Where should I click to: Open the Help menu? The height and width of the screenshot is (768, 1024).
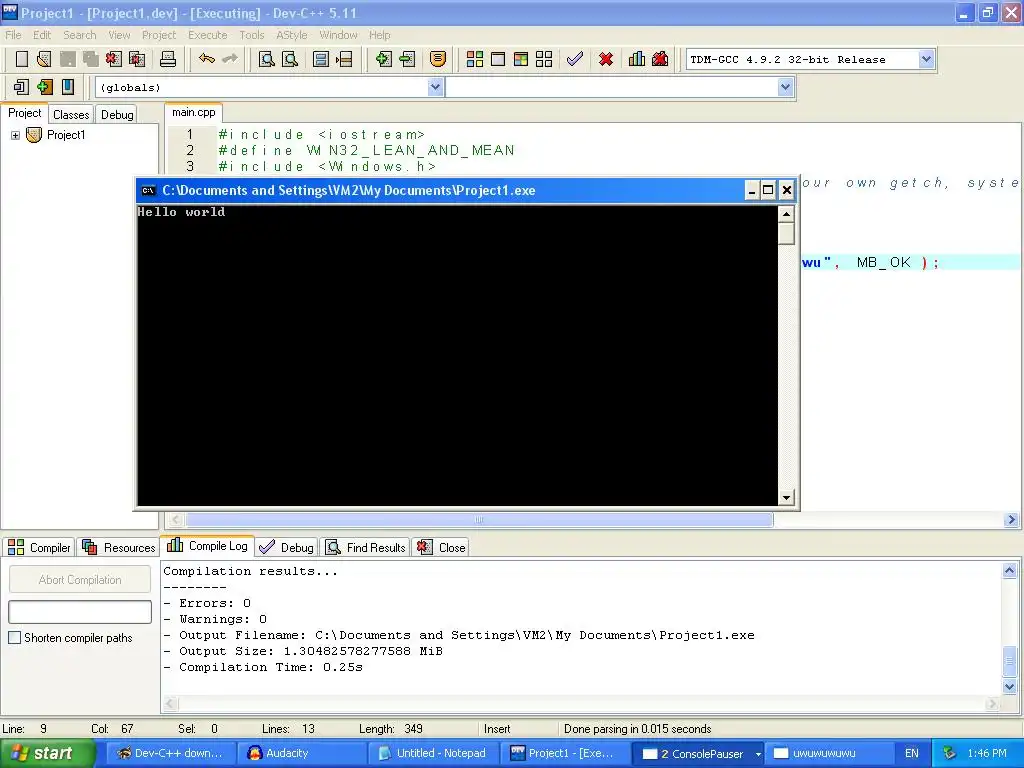point(379,35)
